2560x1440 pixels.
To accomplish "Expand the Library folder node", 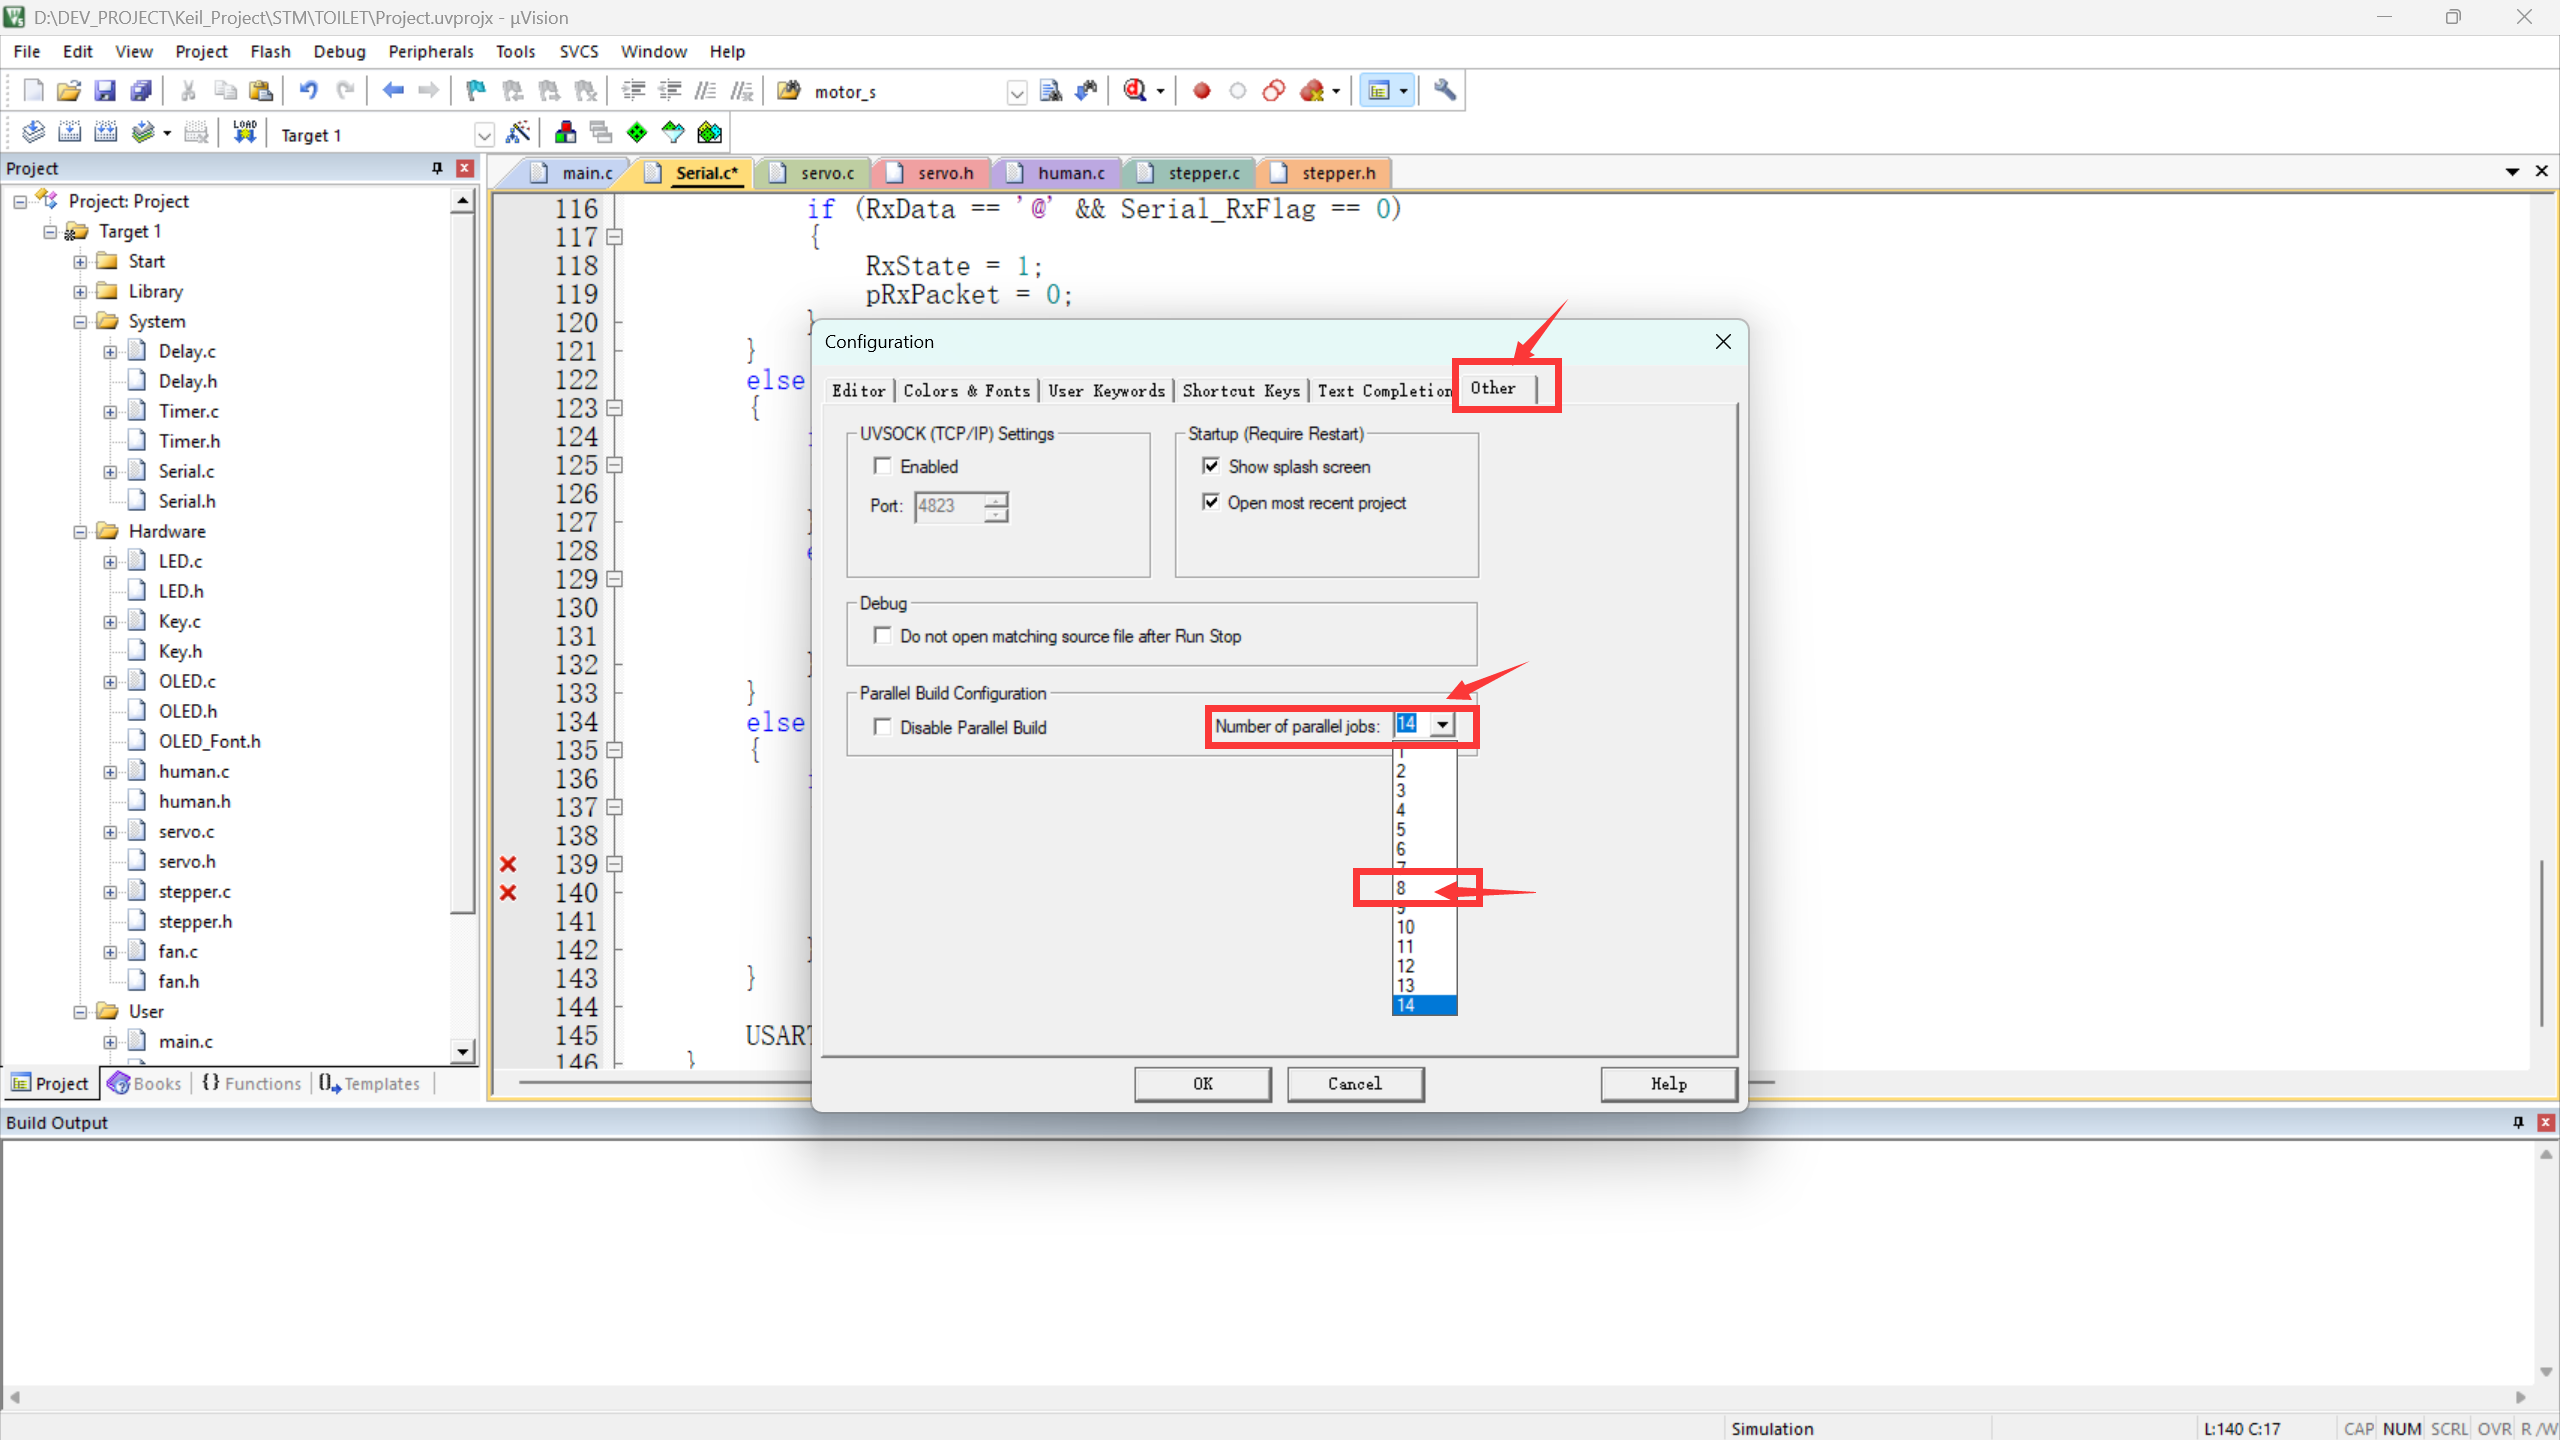I will pos(80,292).
